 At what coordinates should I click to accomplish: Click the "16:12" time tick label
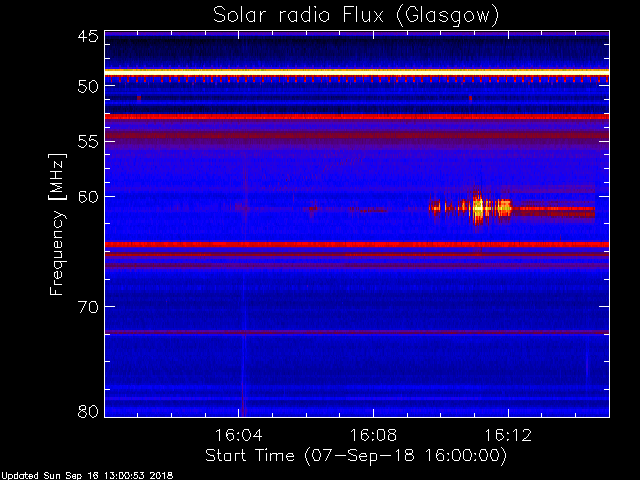508,435
